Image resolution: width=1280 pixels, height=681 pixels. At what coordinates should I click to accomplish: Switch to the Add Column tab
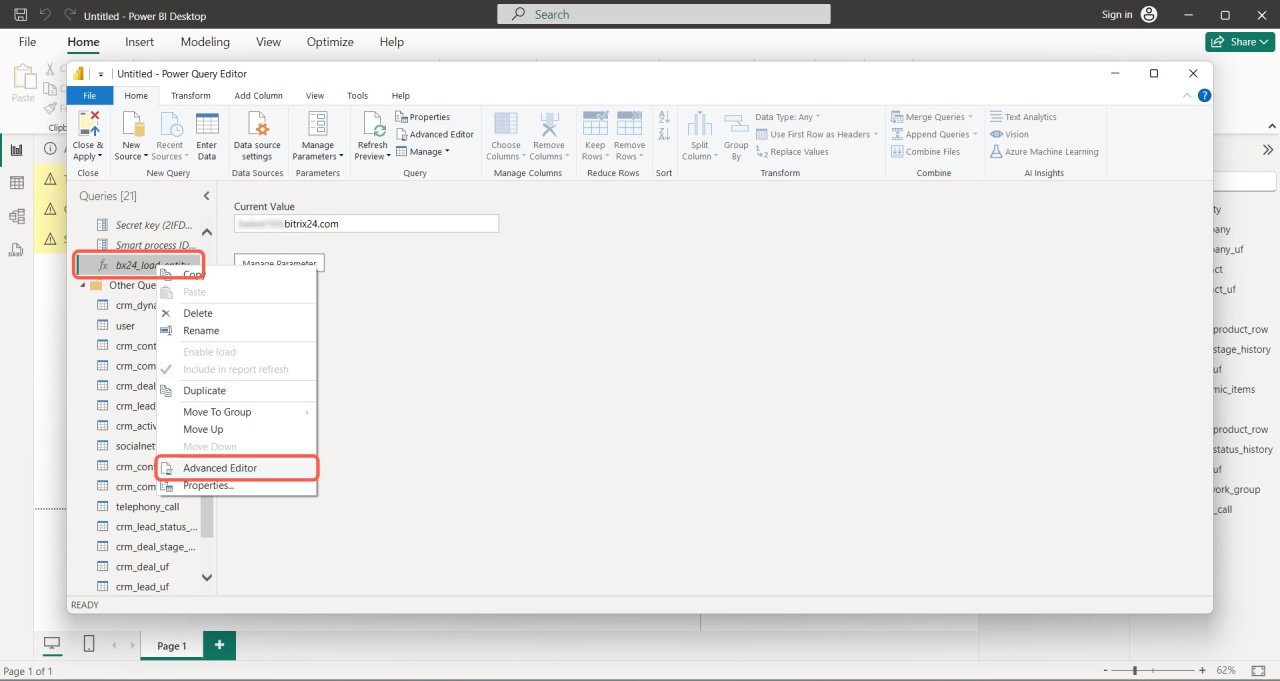[258, 96]
